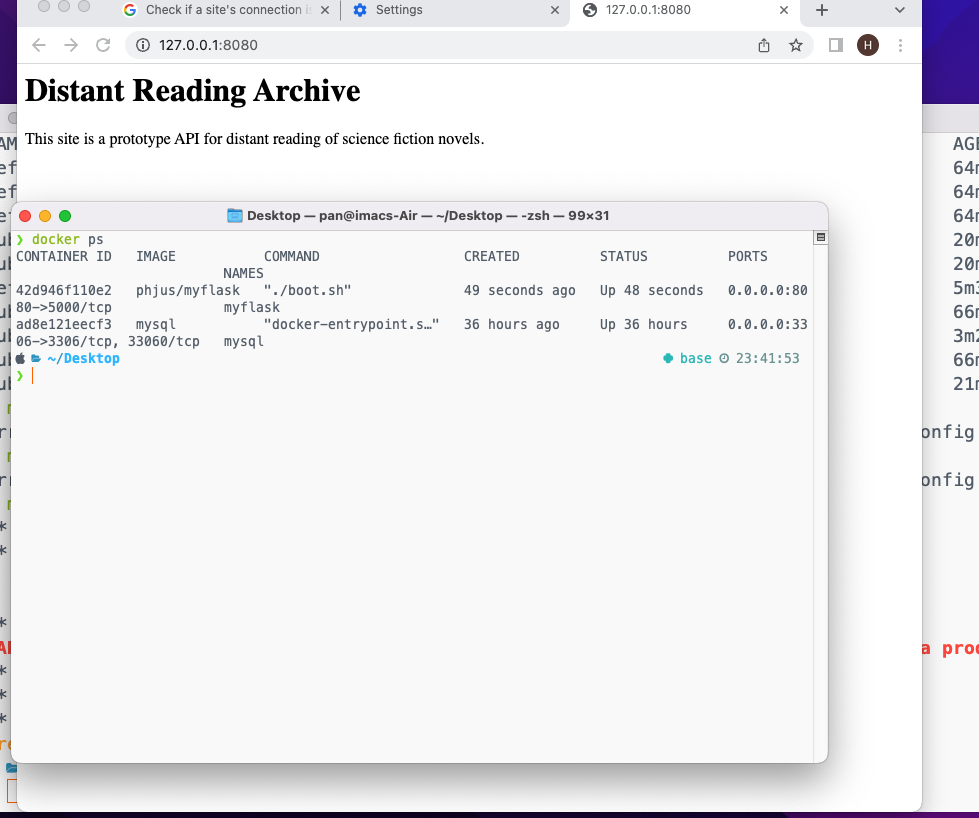Click the '~/Desktop' prompt path

(84, 358)
